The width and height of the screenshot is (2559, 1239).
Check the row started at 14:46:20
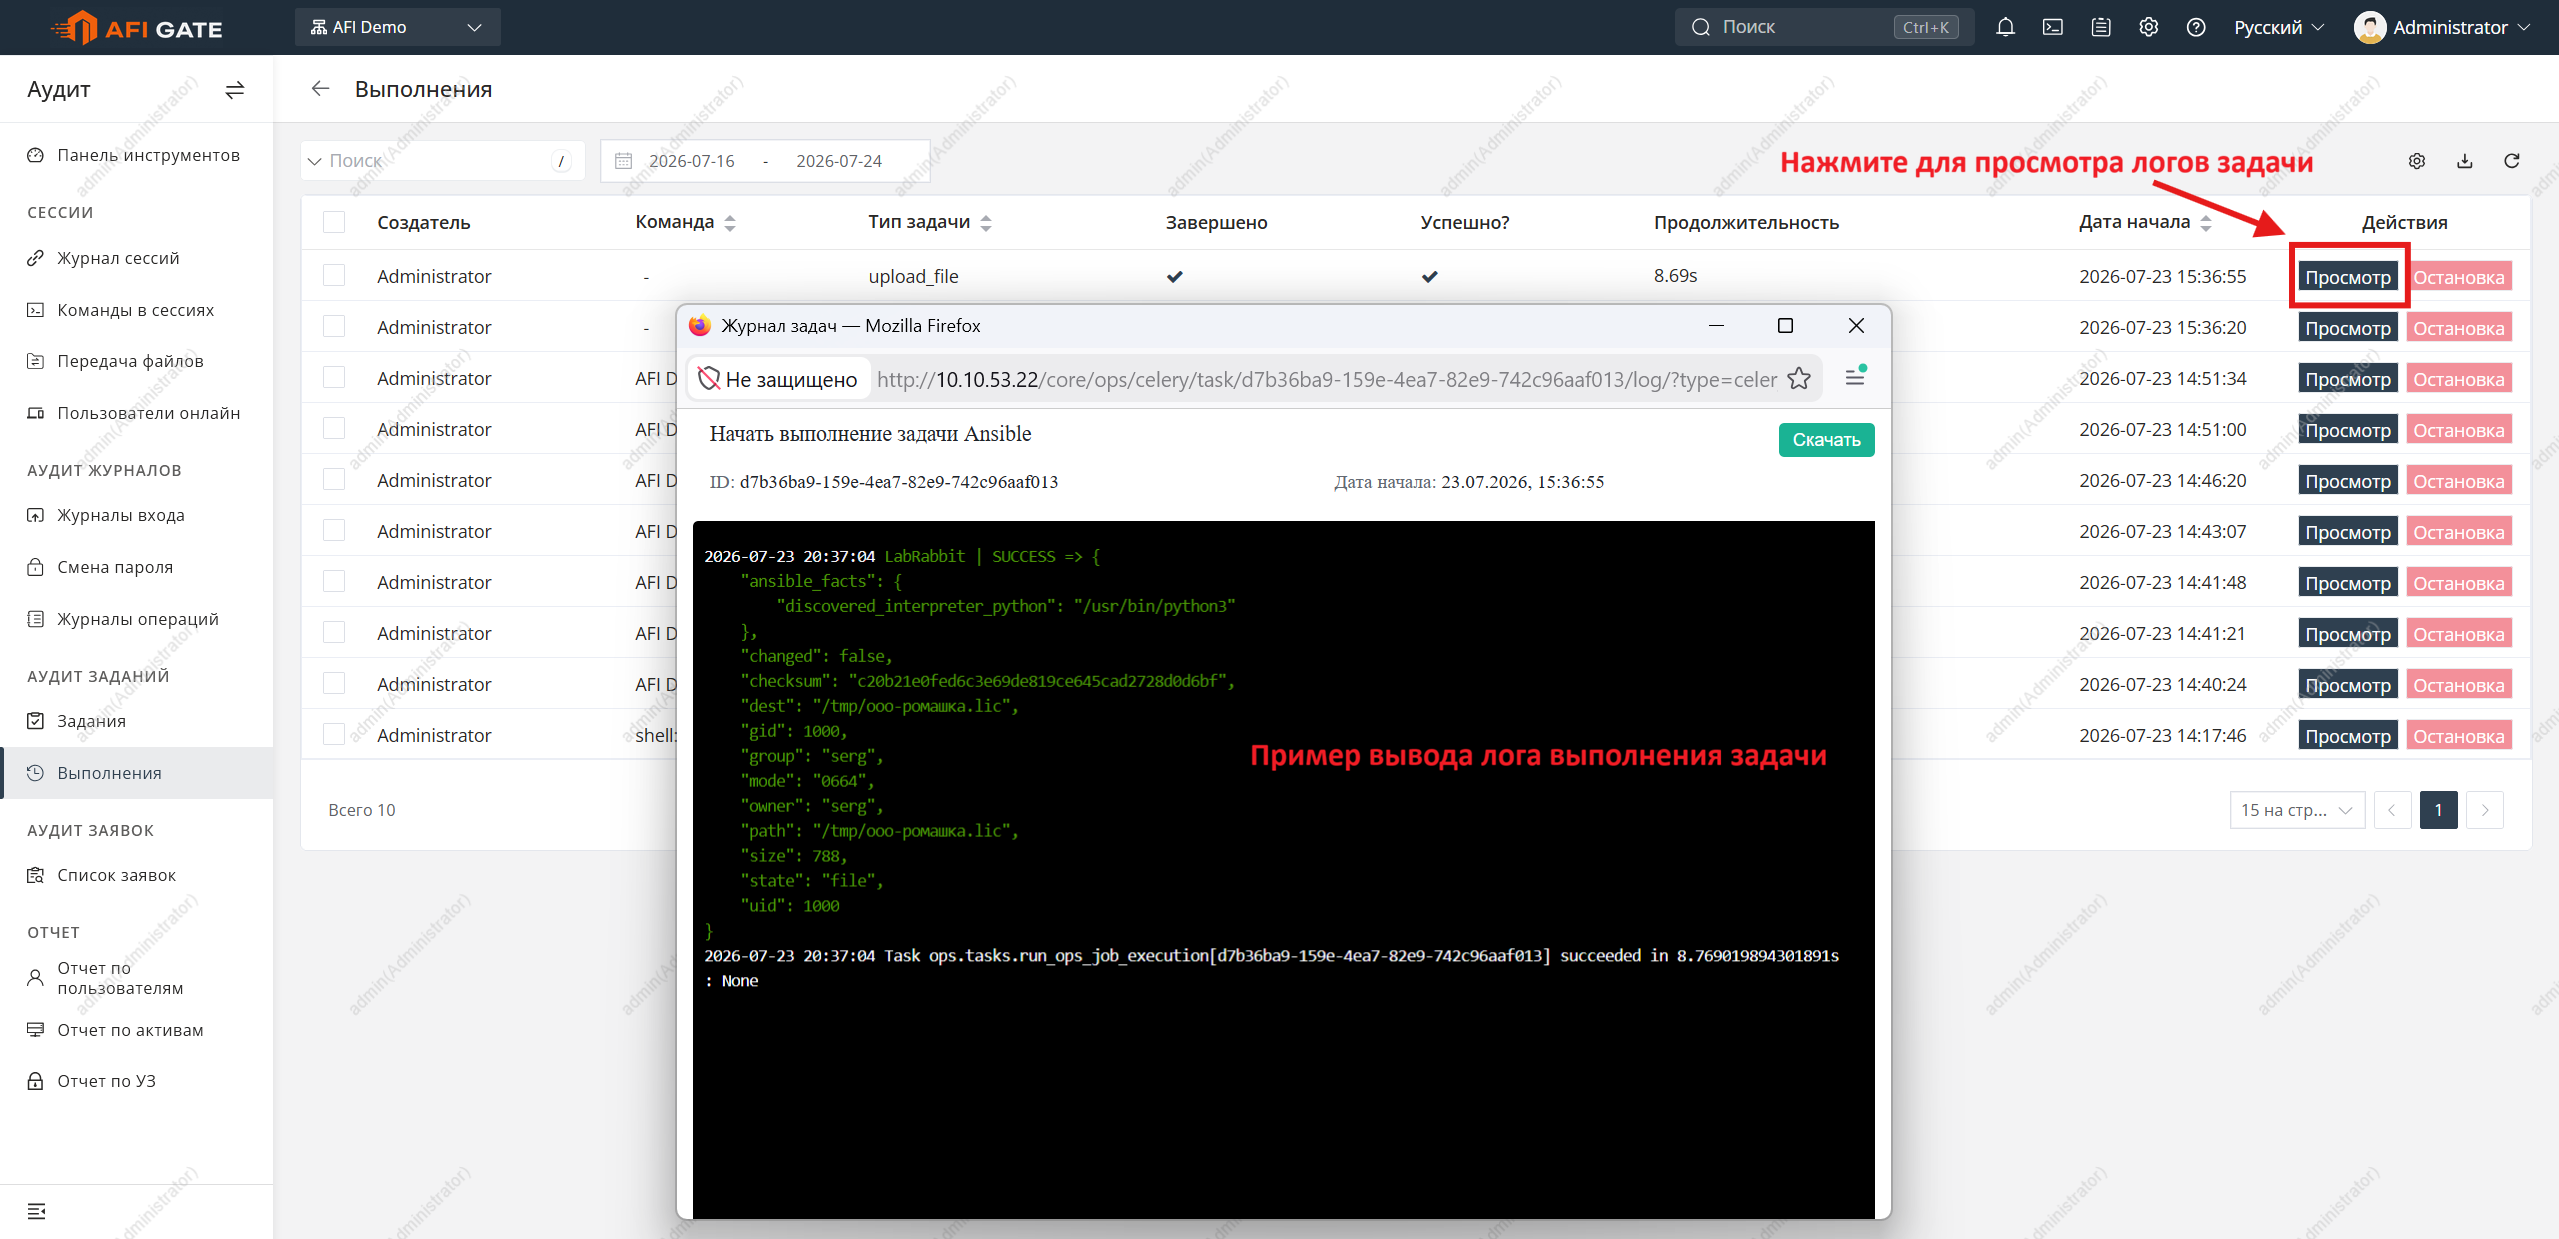coord(334,479)
